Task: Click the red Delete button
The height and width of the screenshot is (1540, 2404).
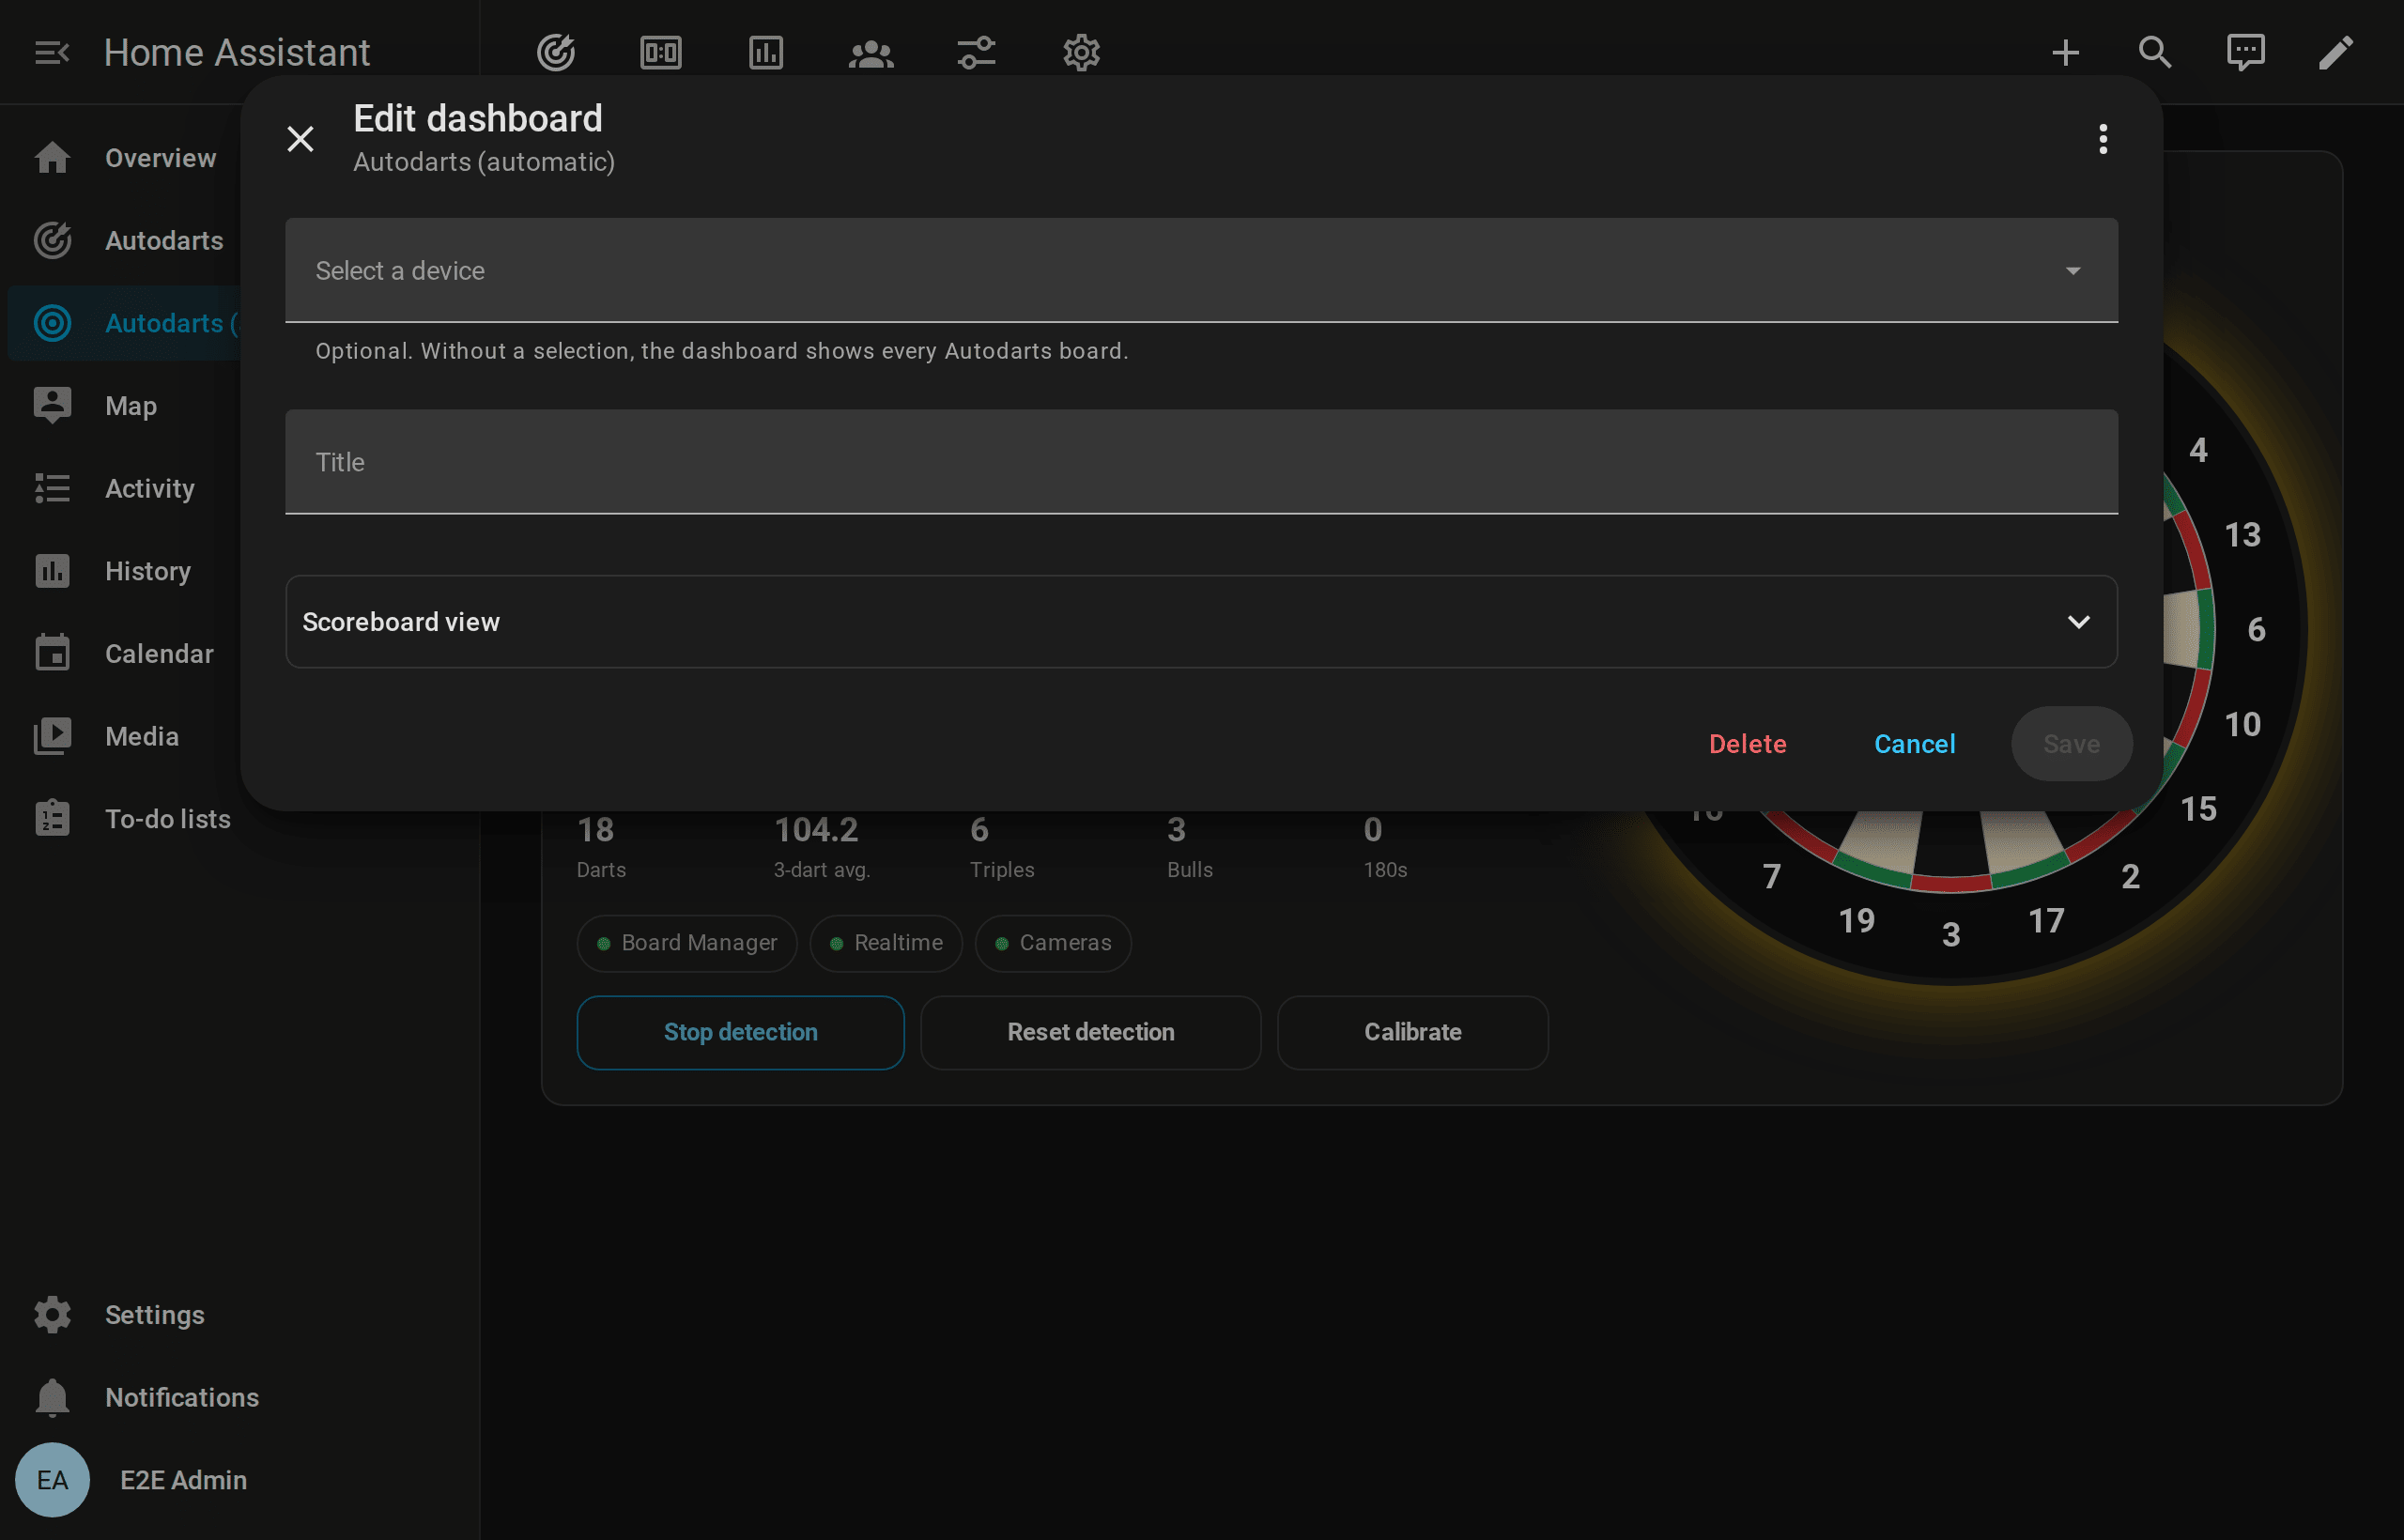Action: click(x=1747, y=744)
